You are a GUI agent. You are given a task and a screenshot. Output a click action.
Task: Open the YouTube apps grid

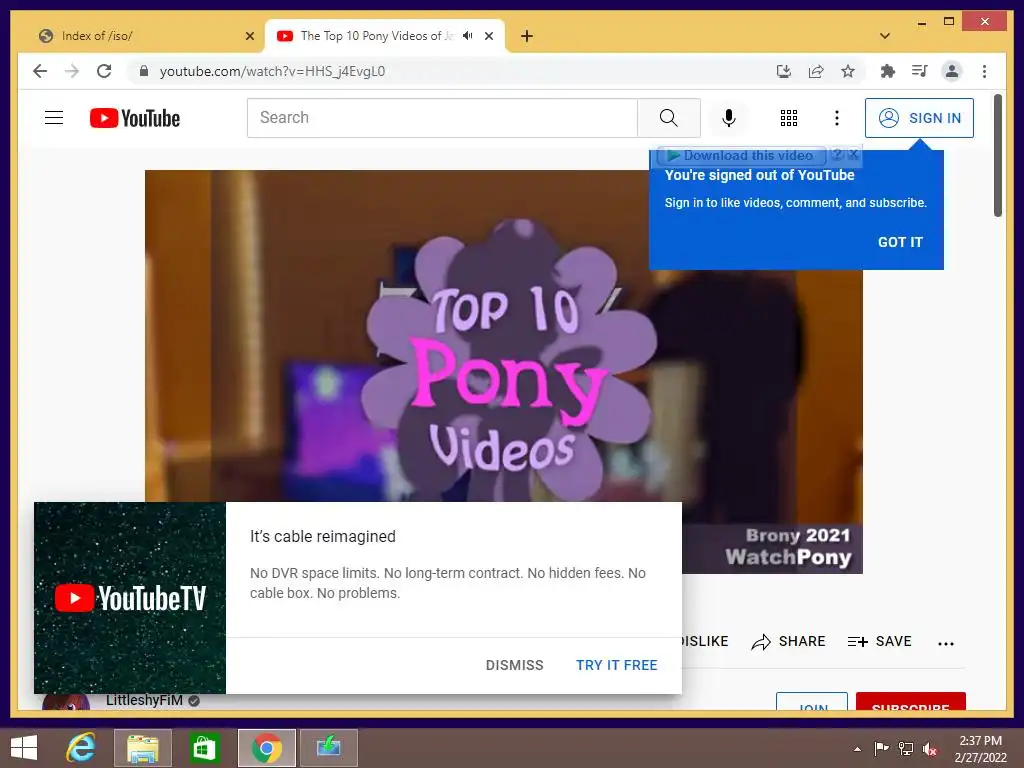[789, 118]
